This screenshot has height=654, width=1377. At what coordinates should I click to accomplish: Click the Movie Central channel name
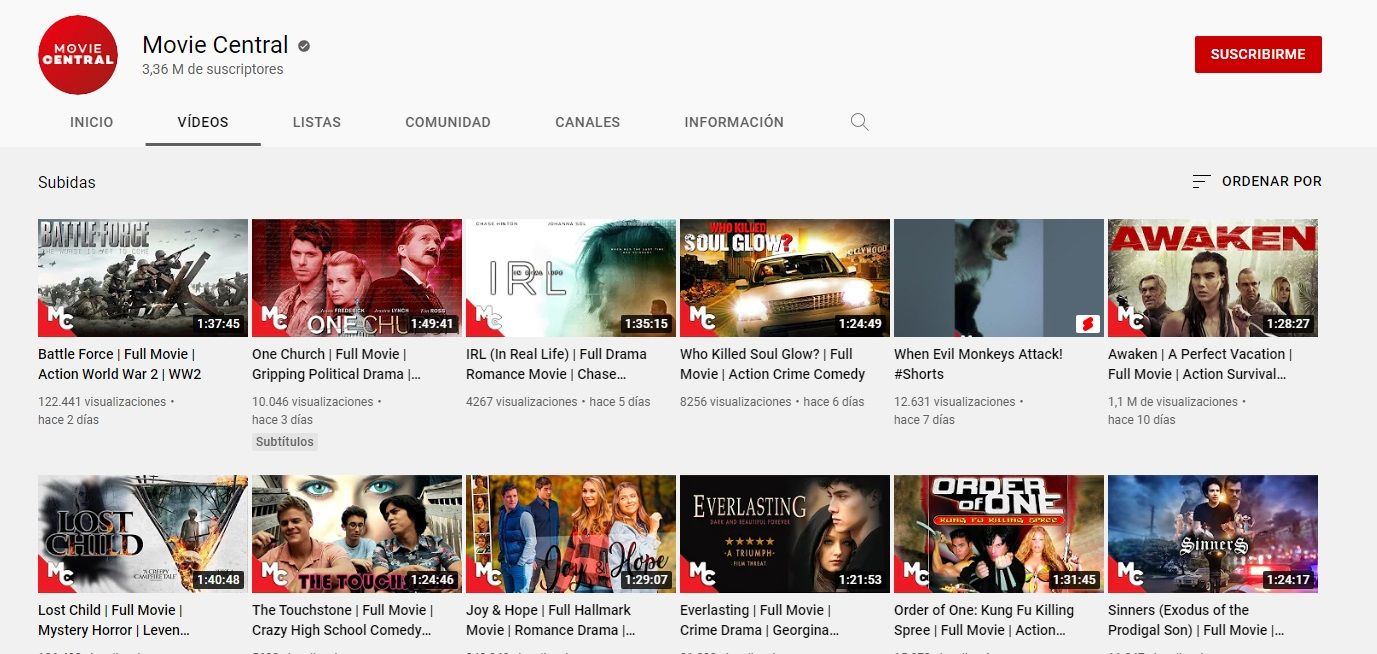pos(215,45)
